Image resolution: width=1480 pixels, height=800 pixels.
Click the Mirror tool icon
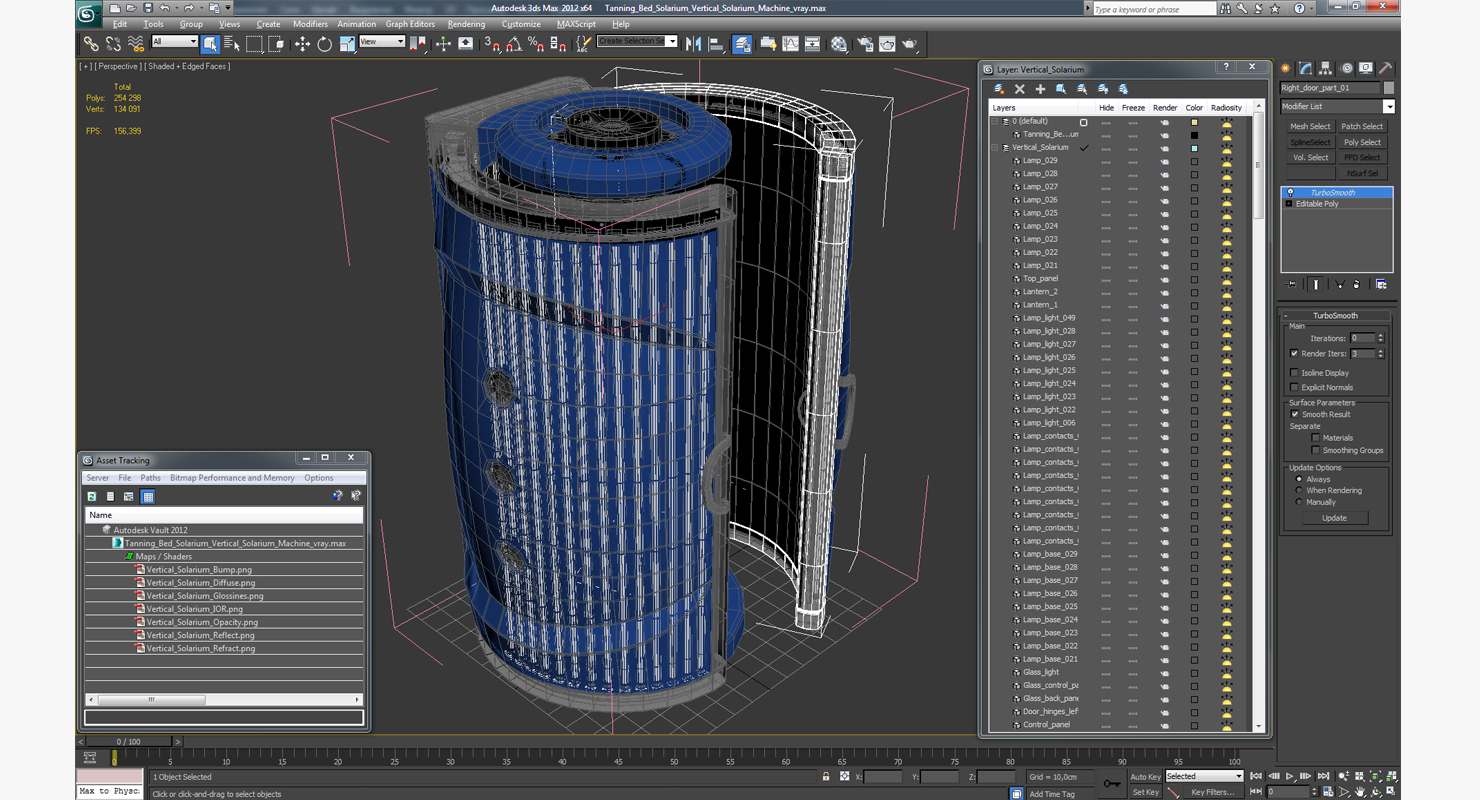[693, 44]
